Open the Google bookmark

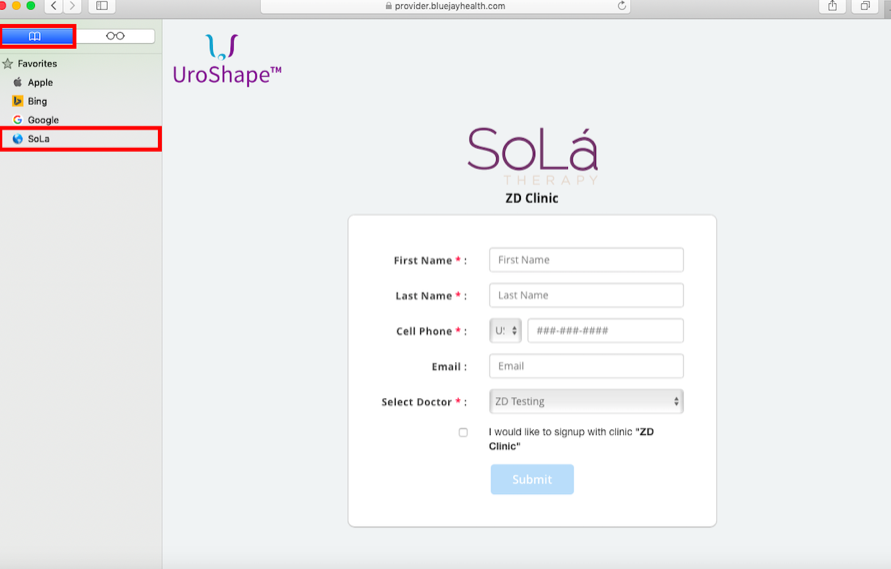pos(36,120)
